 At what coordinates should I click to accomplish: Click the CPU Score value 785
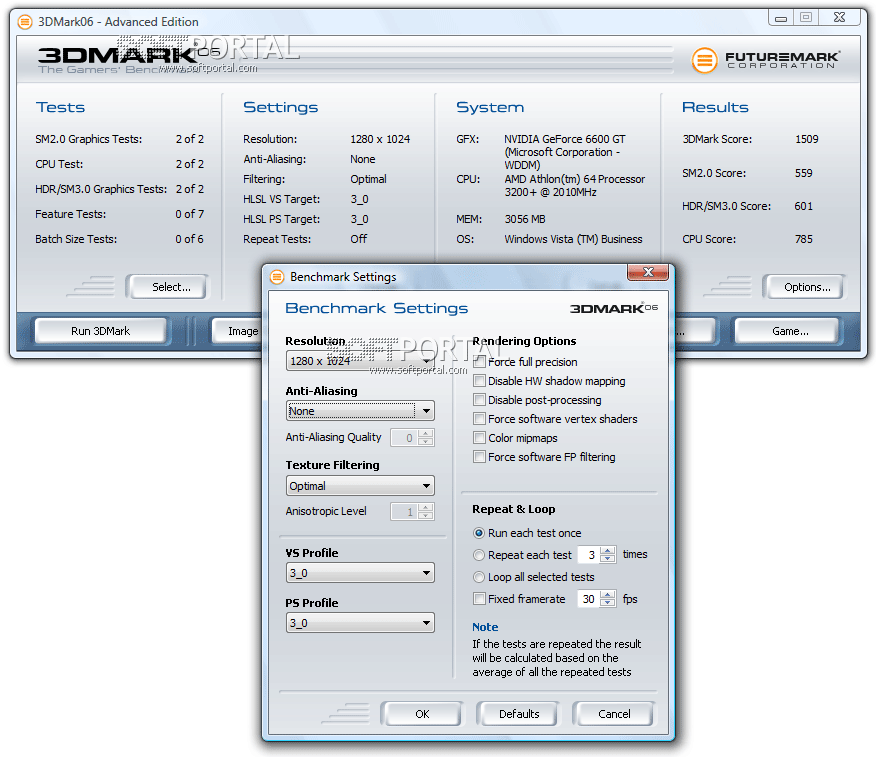803,239
